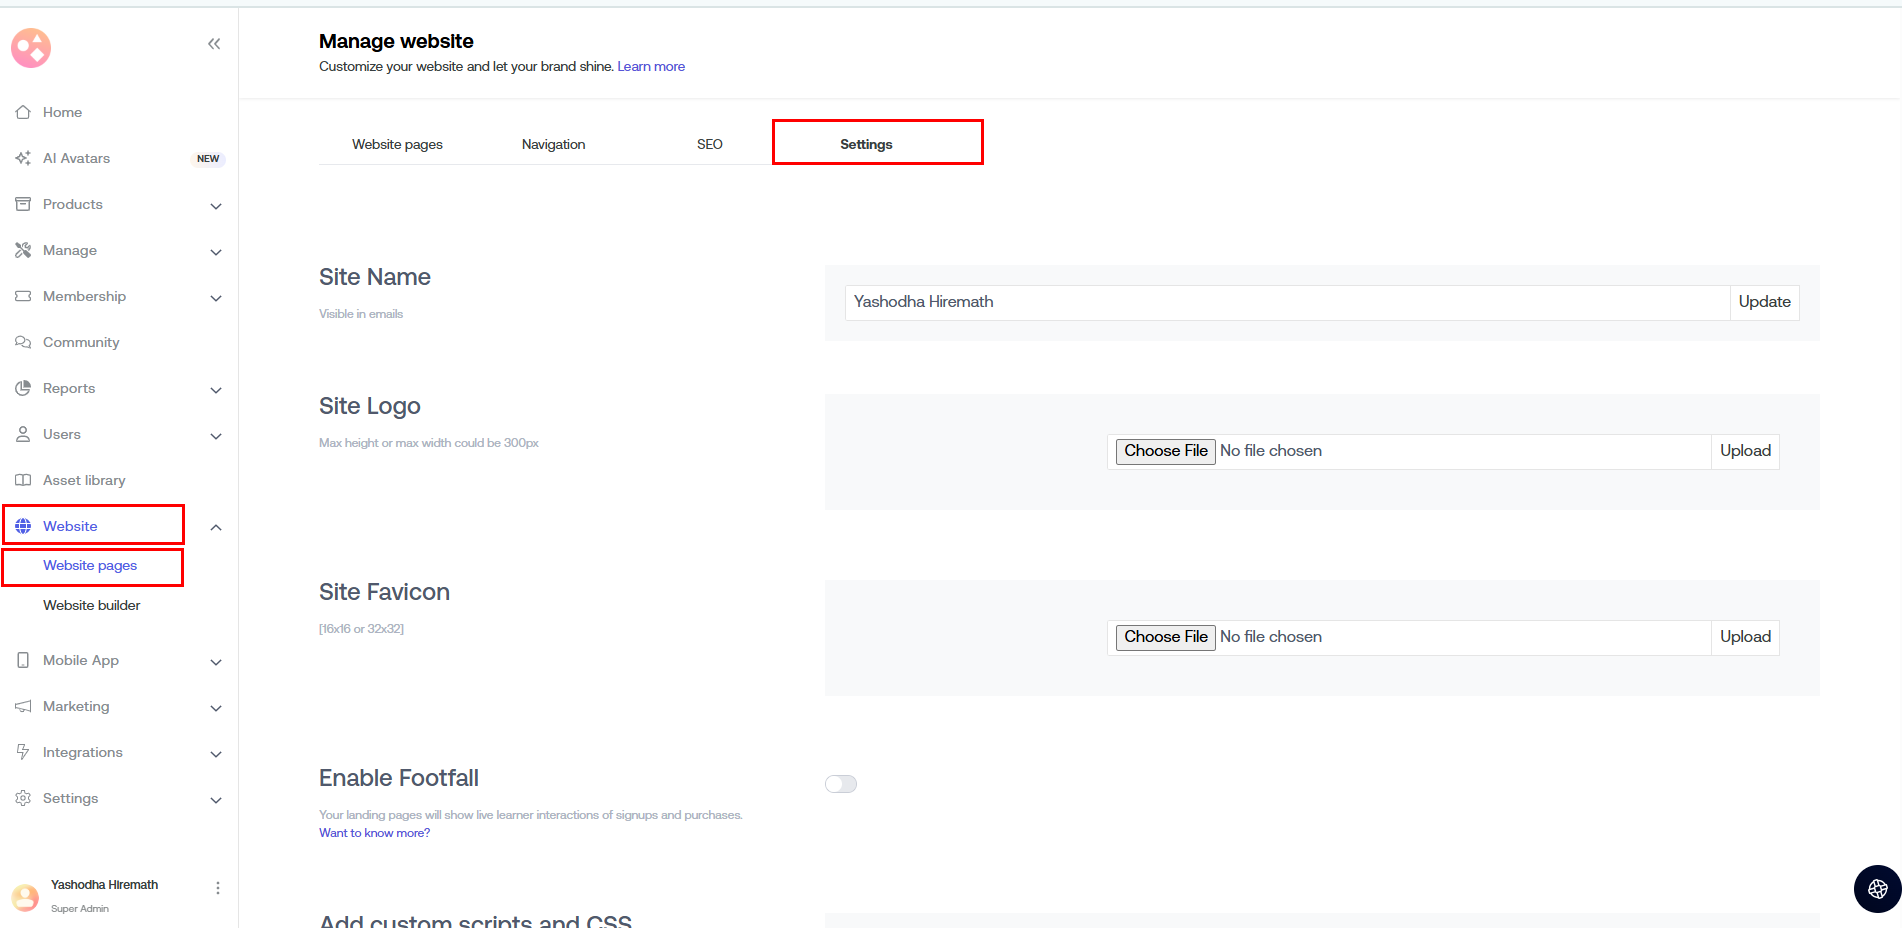
Task: Open AI Avatars sparkle icon
Action: click(23, 158)
